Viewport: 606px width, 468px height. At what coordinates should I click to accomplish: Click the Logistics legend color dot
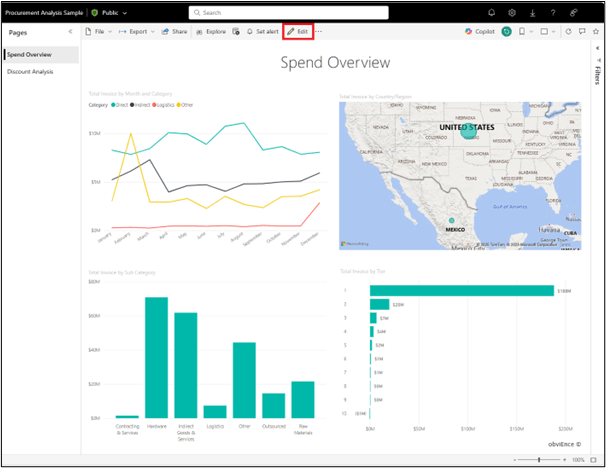click(154, 105)
